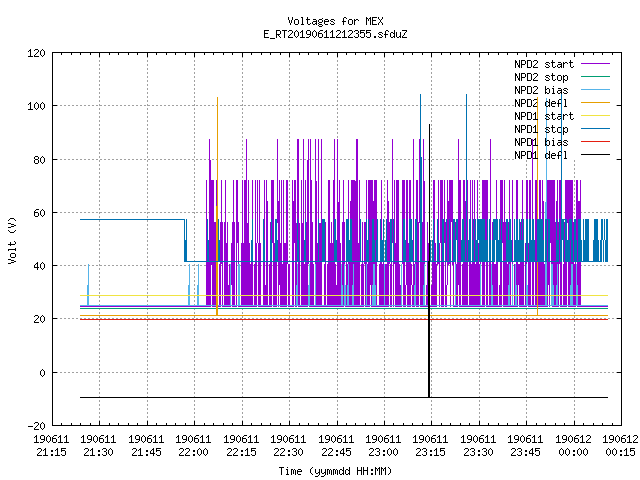Image resolution: width=640 pixels, height=480 pixels.
Task: Click the light blue NPD2 bias spike near 21:30
Action: (x=88, y=284)
